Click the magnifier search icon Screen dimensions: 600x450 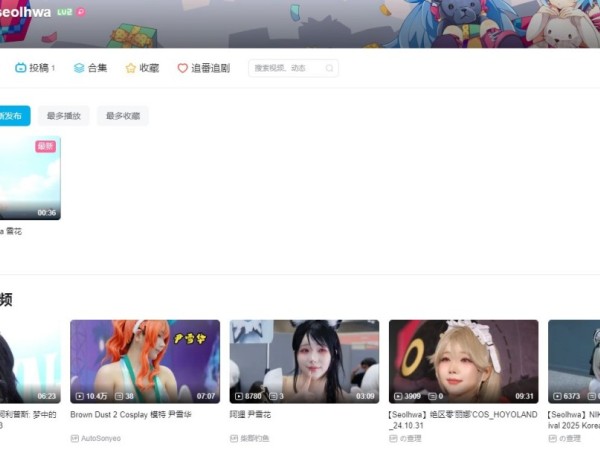click(x=329, y=68)
